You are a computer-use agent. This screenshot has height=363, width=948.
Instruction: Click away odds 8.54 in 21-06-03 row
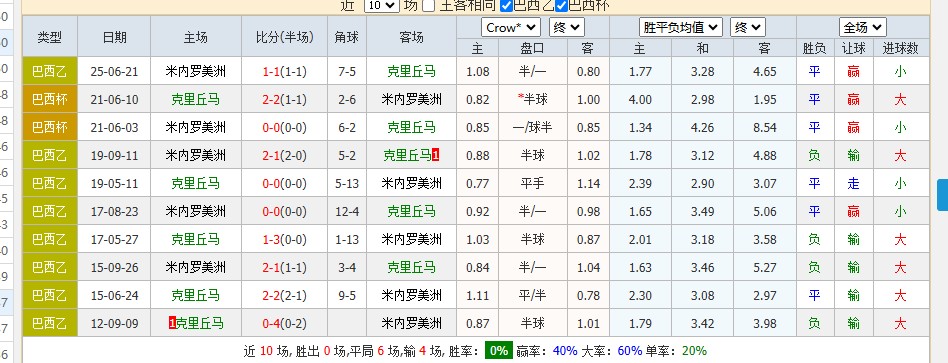click(x=765, y=127)
